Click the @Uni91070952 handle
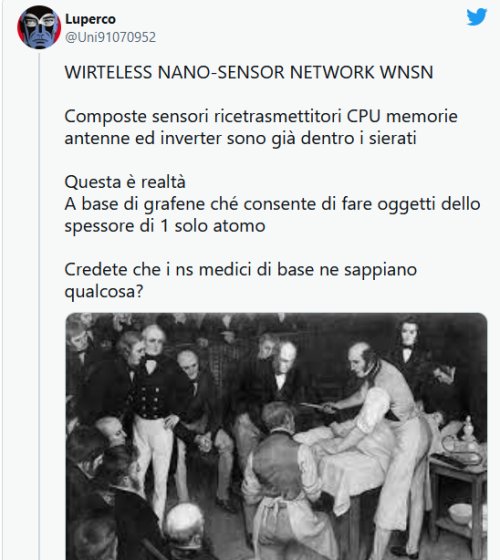 (110, 37)
